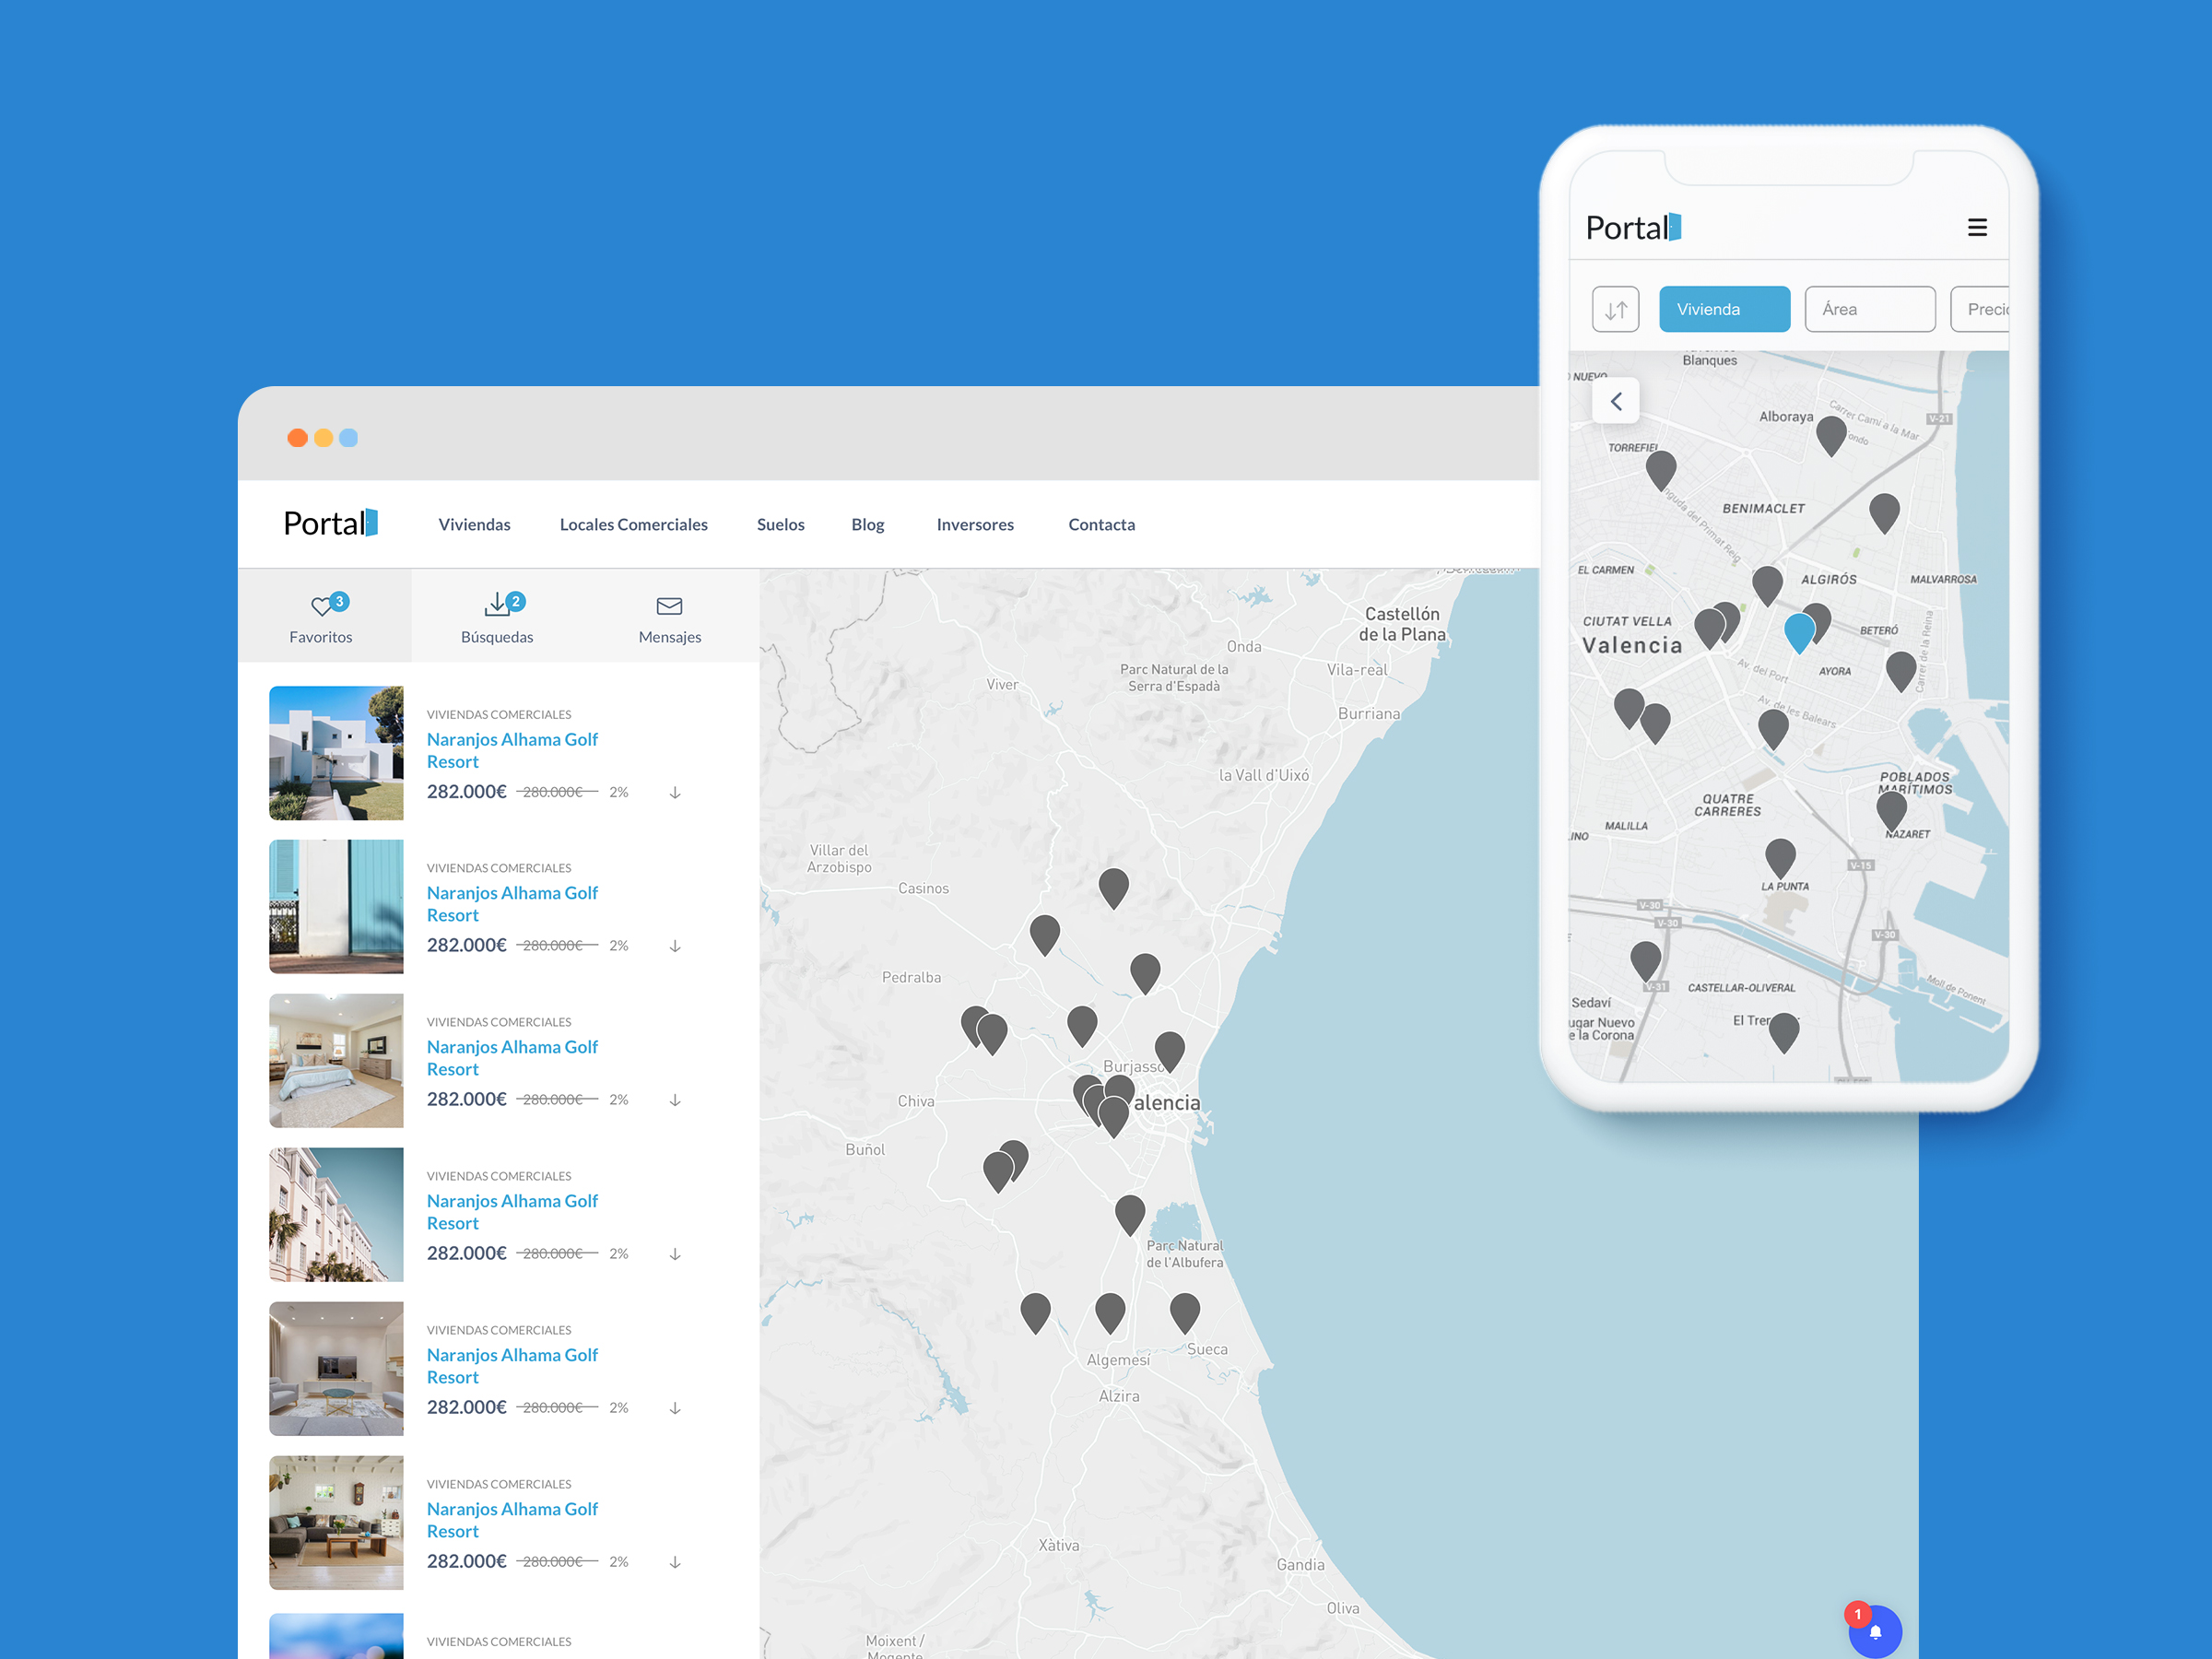Open the Contacta menu item
Viewport: 2212px width, 1659px height.
(x=1101, y=524)
